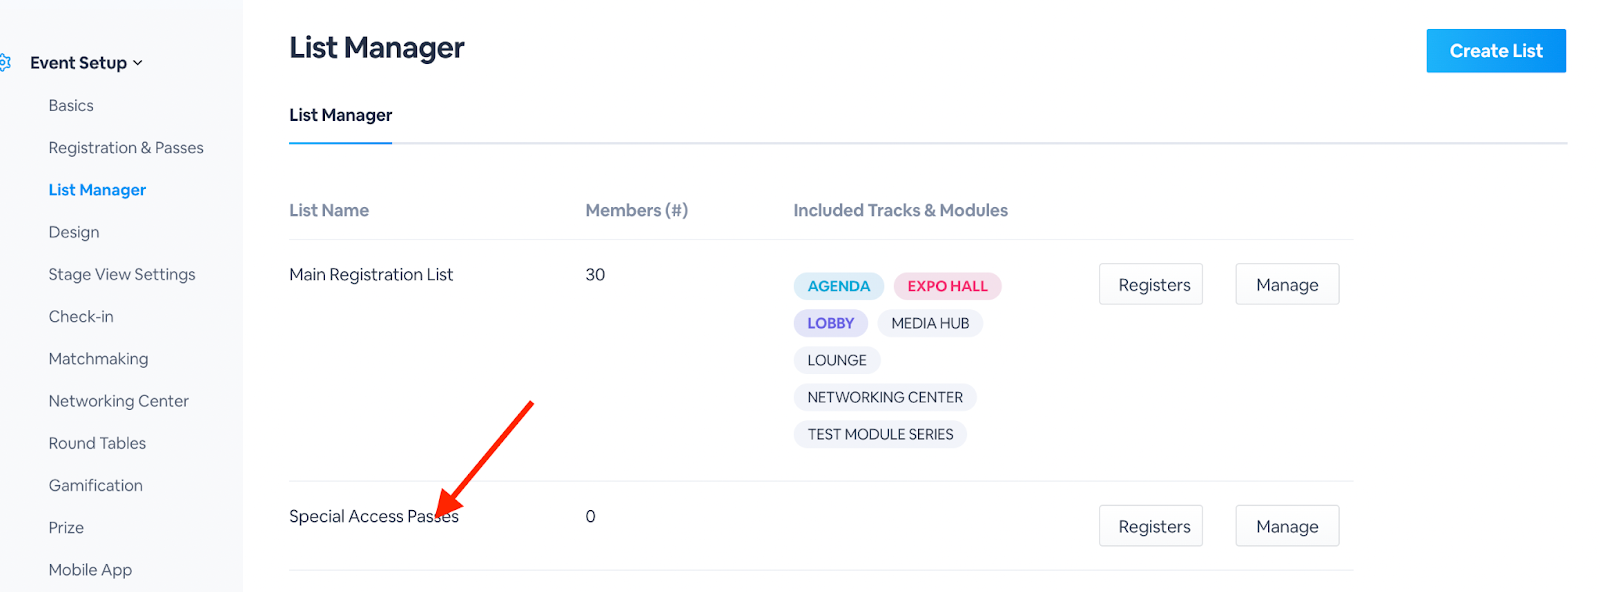Manage the Main Registration List

1287,285
